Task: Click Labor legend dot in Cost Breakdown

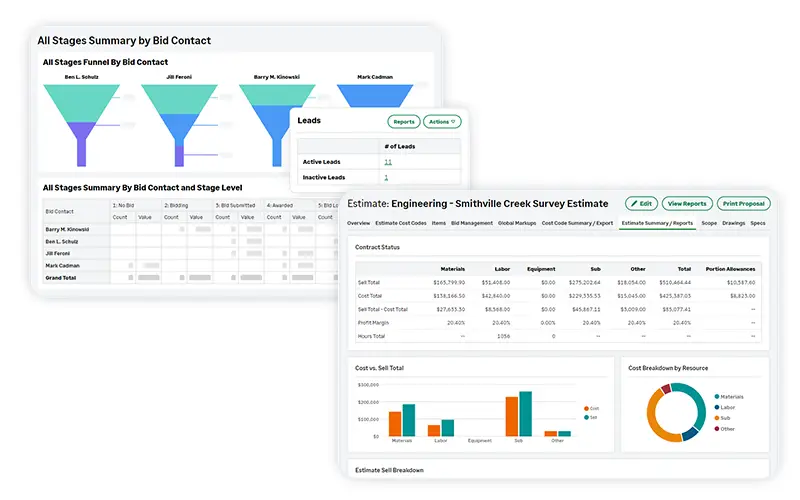Action: tap(717, 407)
